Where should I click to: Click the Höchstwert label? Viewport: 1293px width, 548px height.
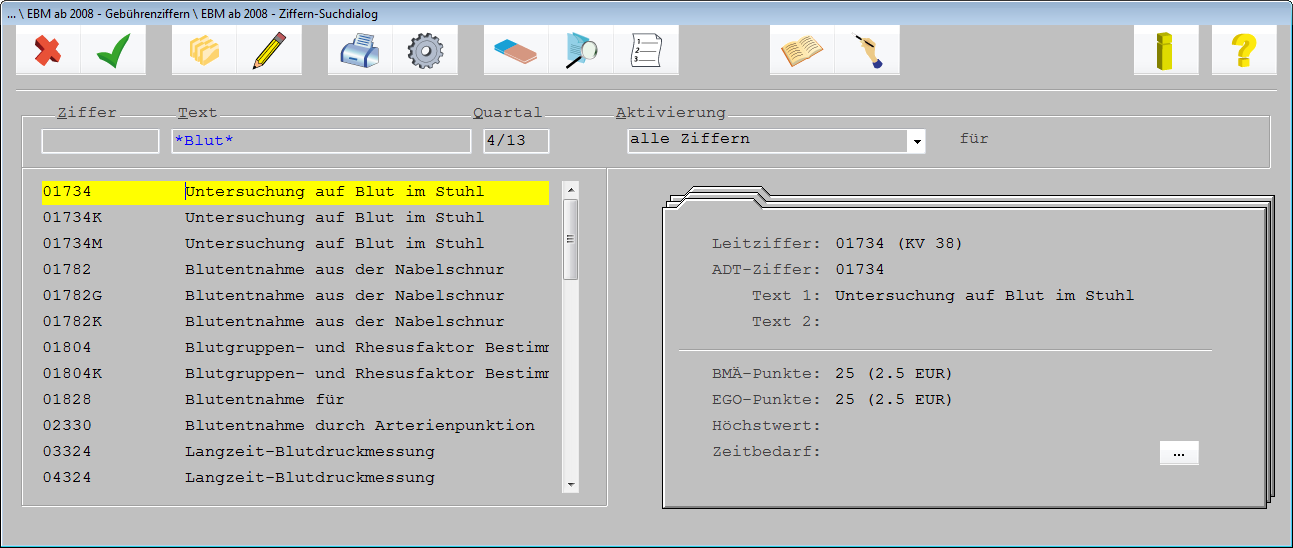pos(766,426)
